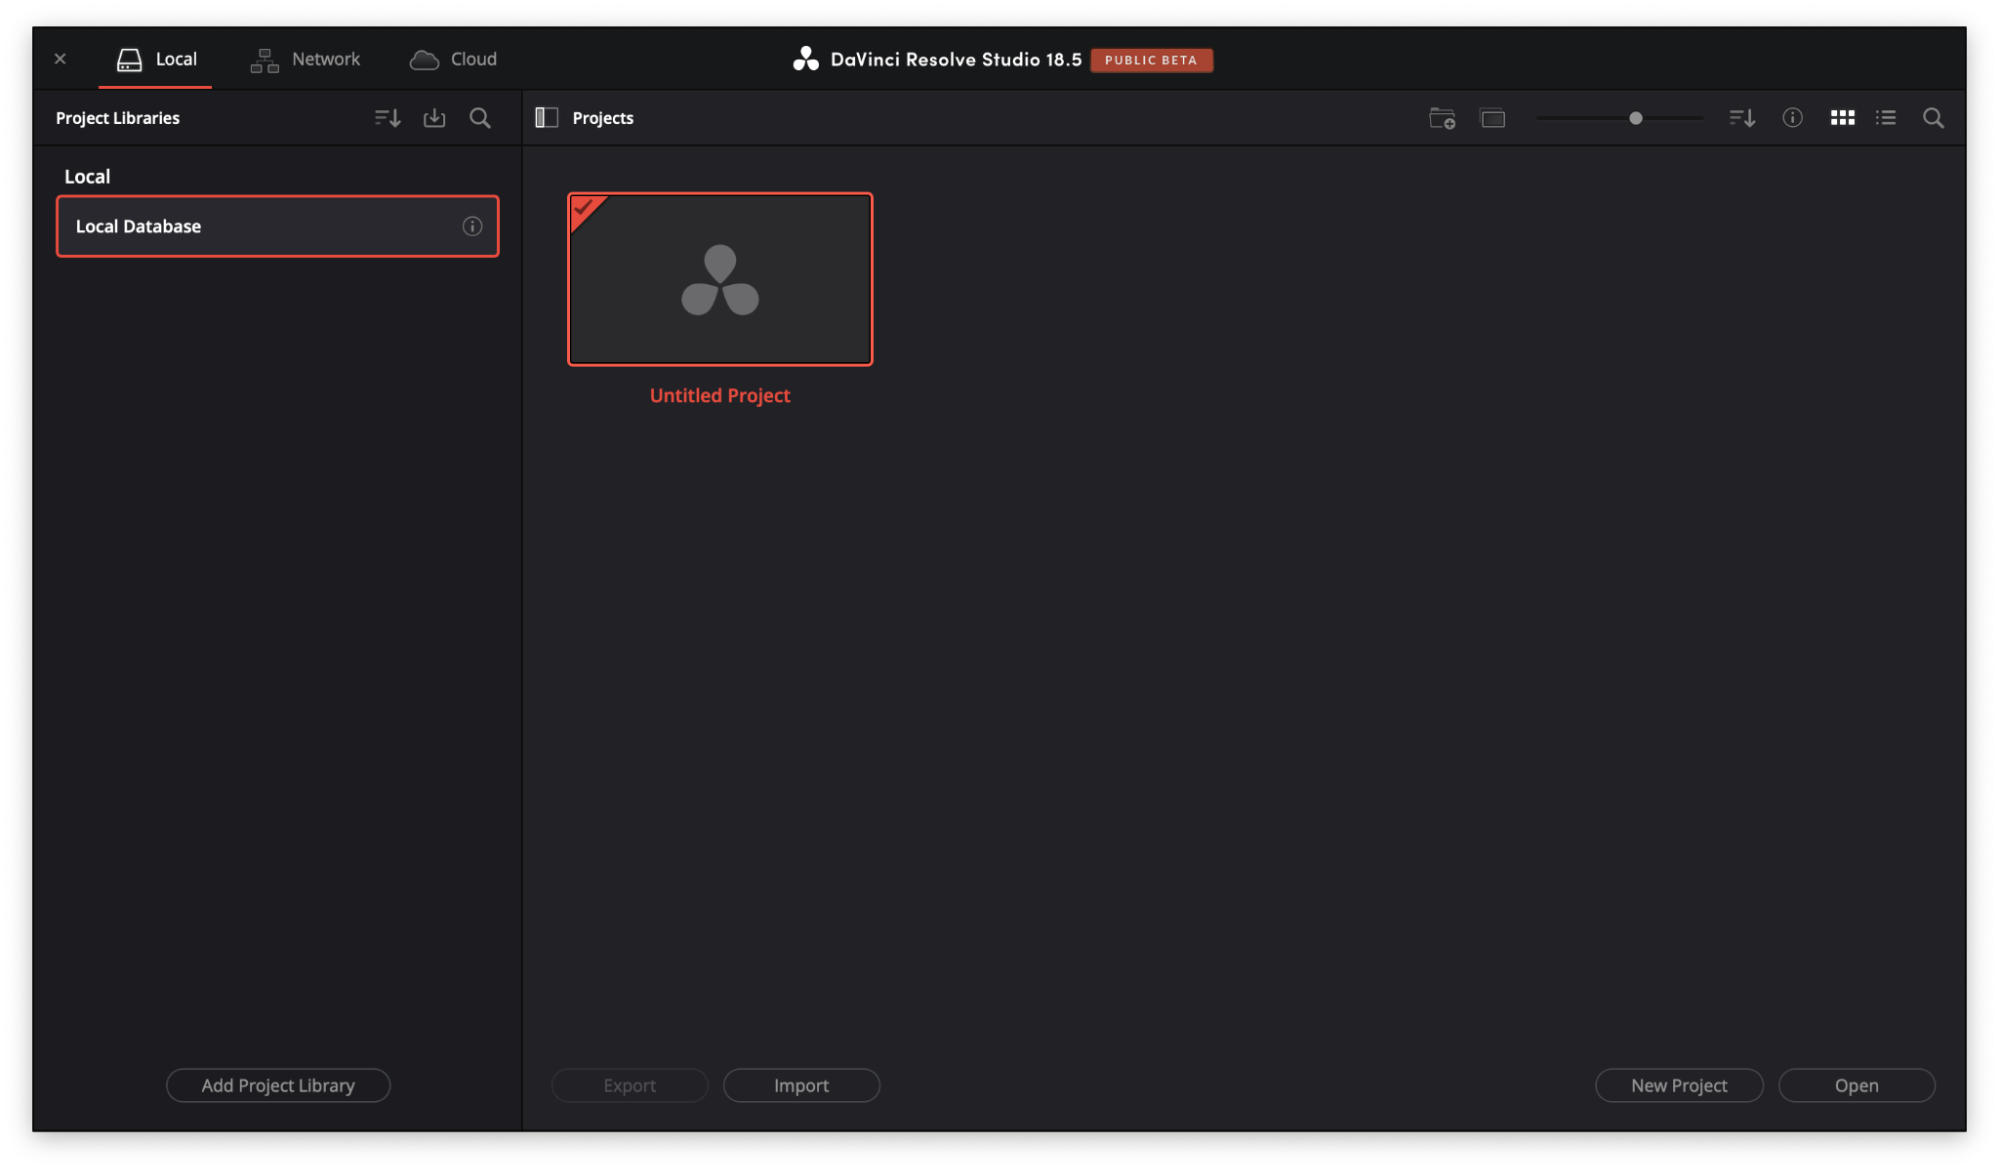
Task: Switch to thumbnail grid view
Action: click(x=1842, y=118)
